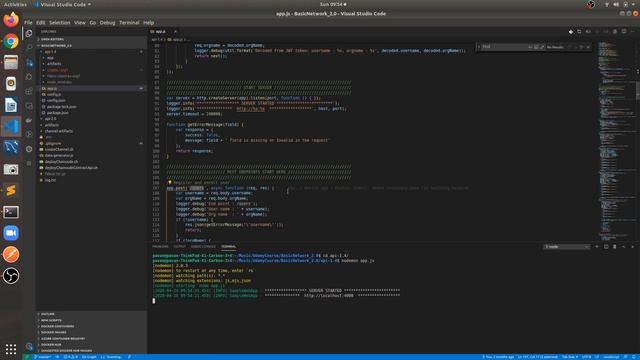Click the language mode in status bar
Screen dimensions: 640x360
point(611,357)
